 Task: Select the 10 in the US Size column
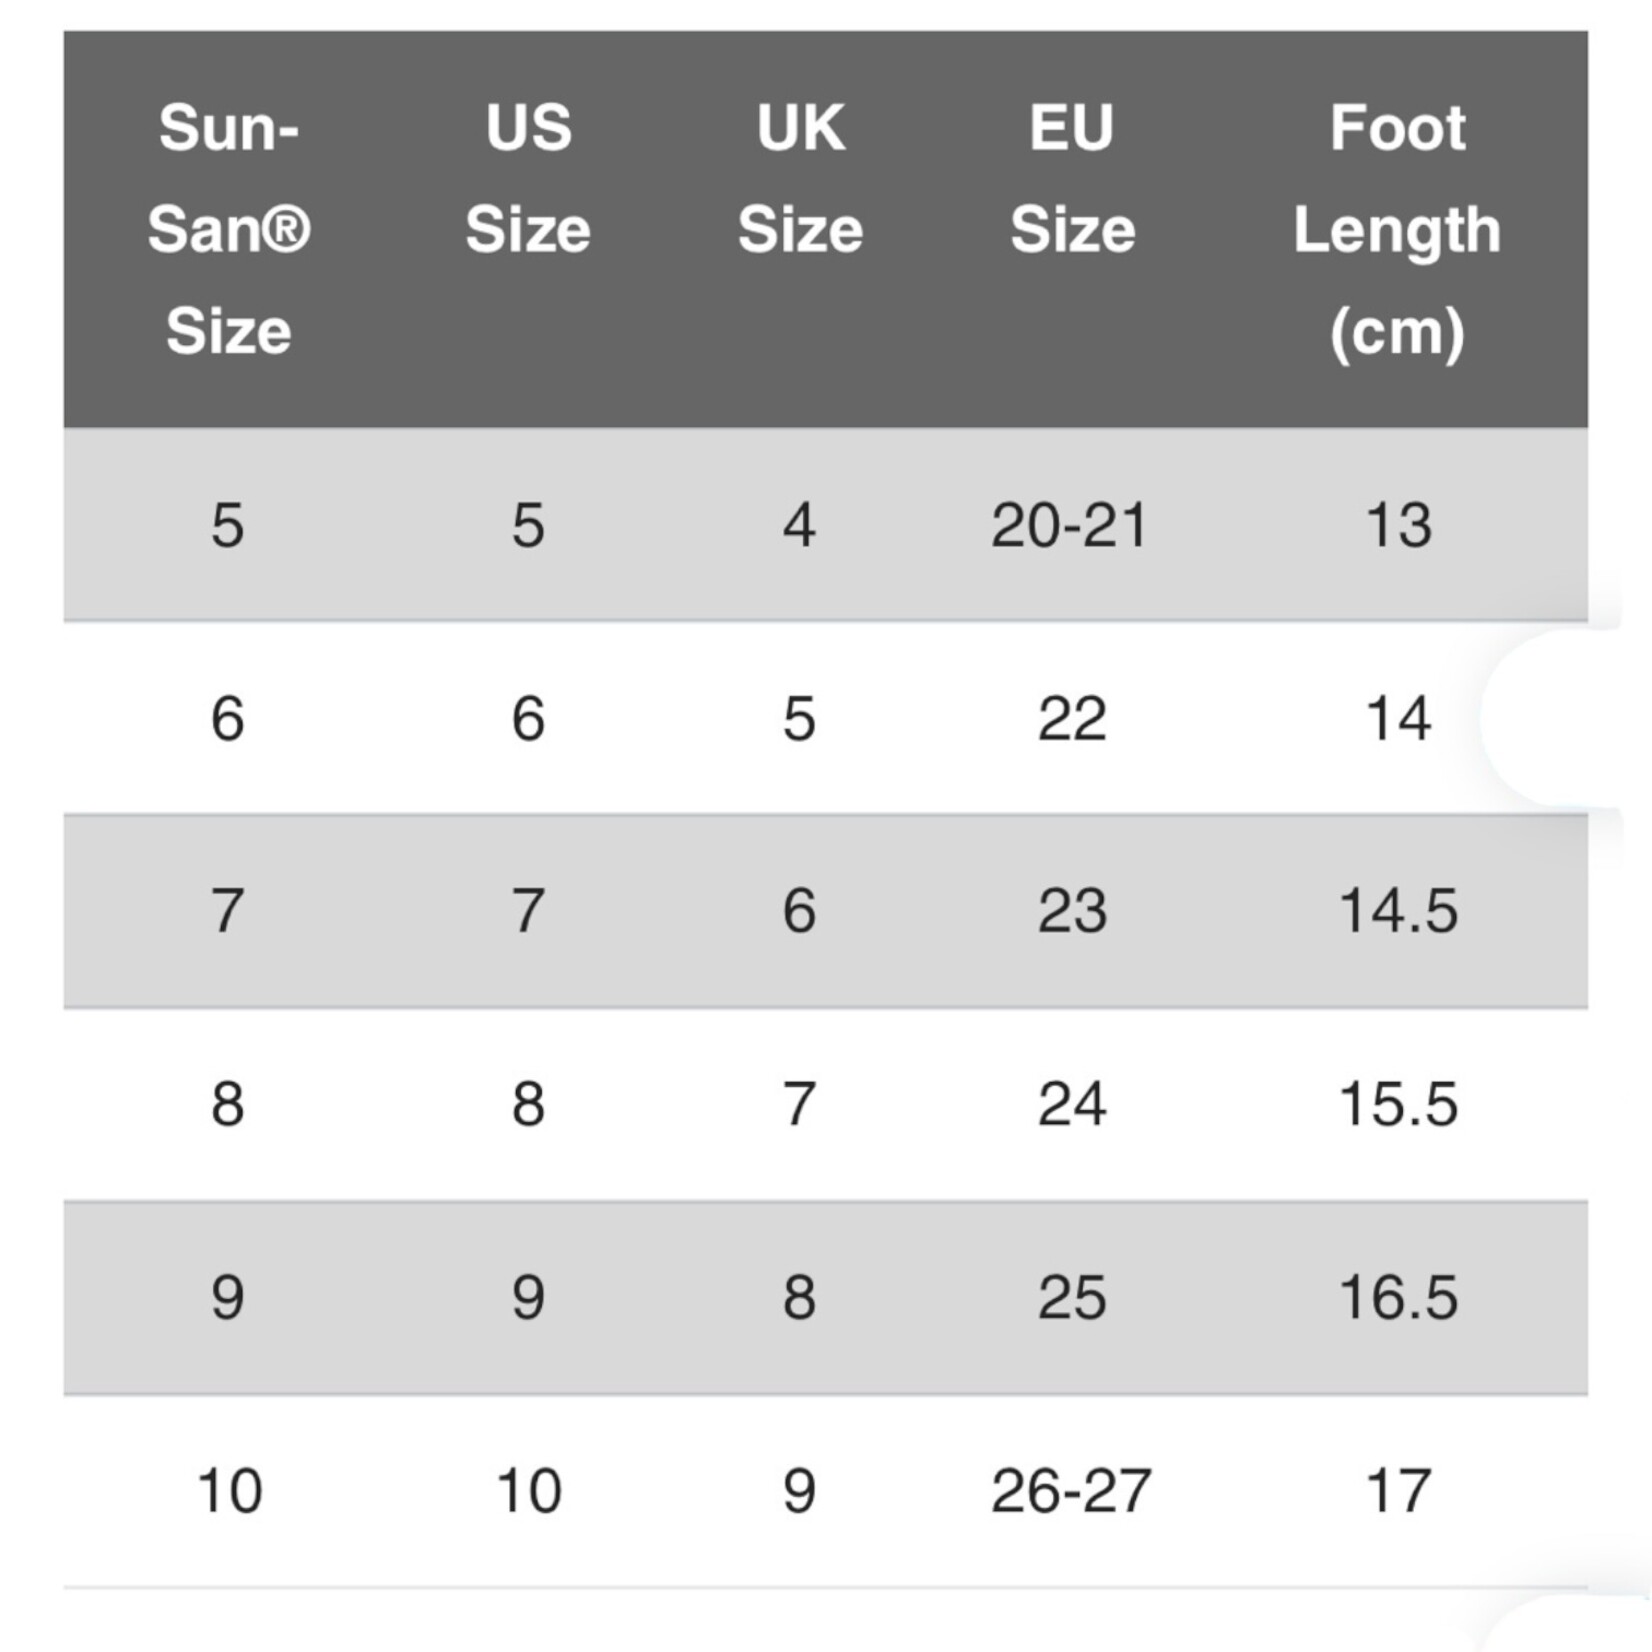pyautogui.click(x=529, y=1490)
